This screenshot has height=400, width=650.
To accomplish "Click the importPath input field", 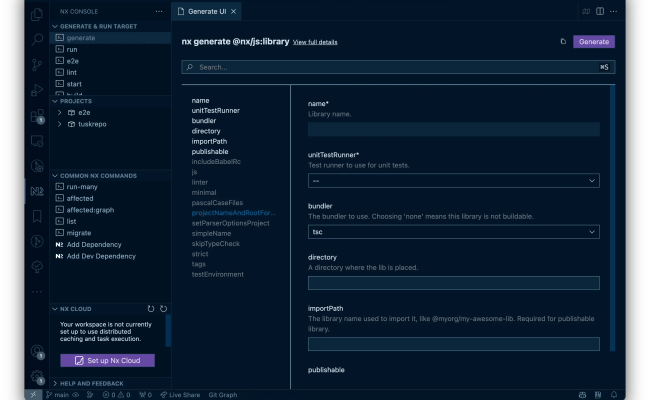I will pos(454,344).
